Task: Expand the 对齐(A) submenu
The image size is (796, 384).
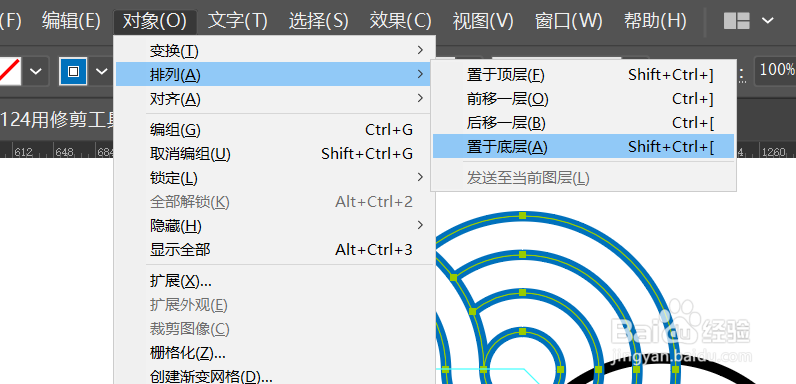Action: tap(276, 99)
